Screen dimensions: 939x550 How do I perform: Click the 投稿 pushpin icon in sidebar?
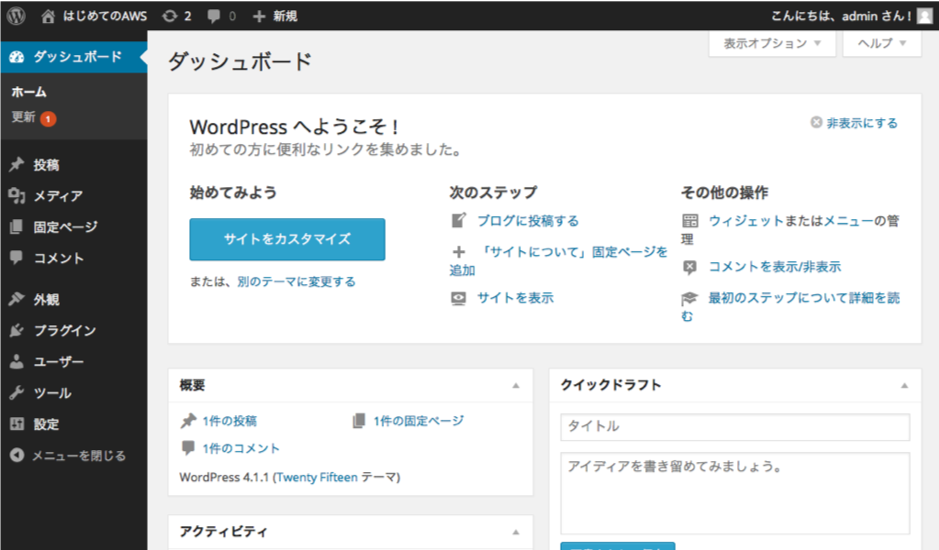click(17, 164)
